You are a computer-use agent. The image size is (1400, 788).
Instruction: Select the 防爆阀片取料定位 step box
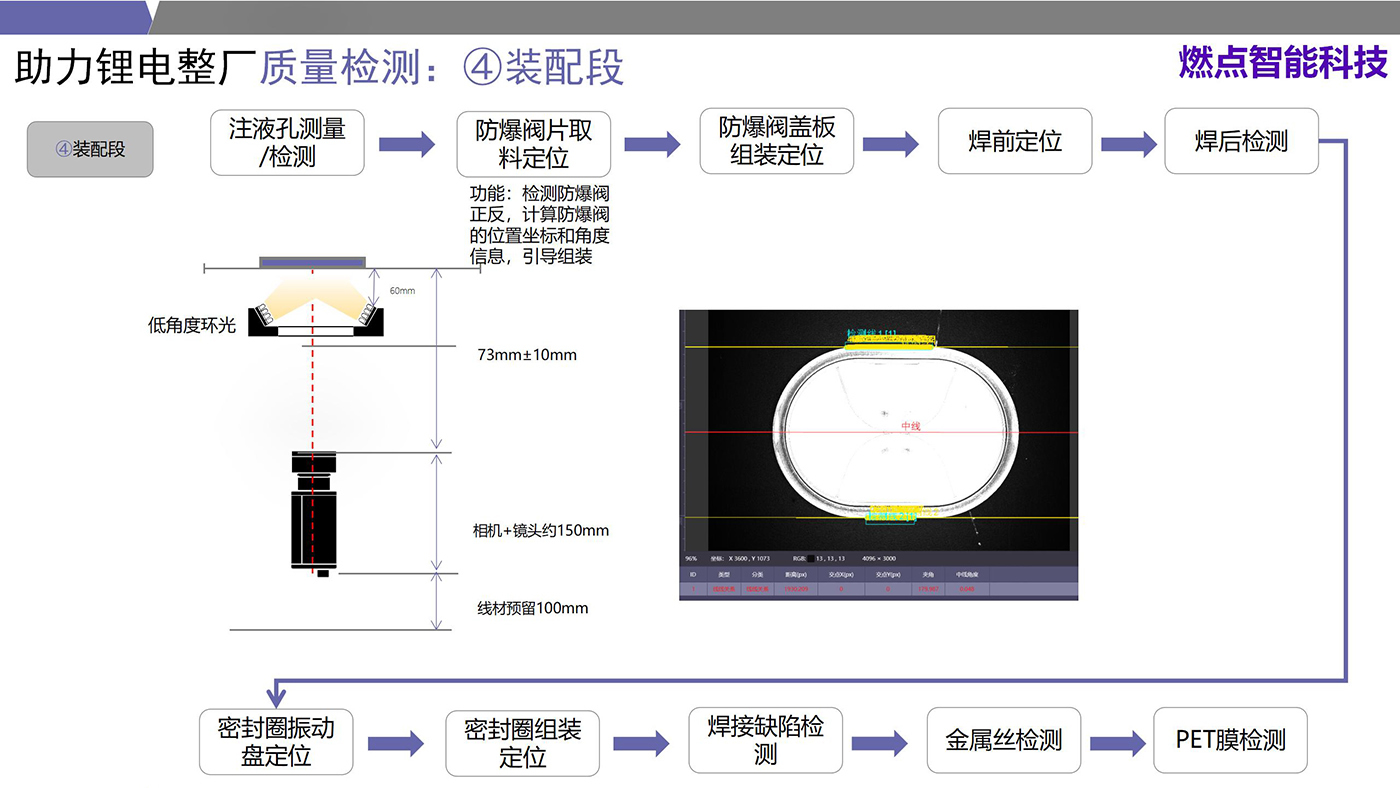[534, 144]
